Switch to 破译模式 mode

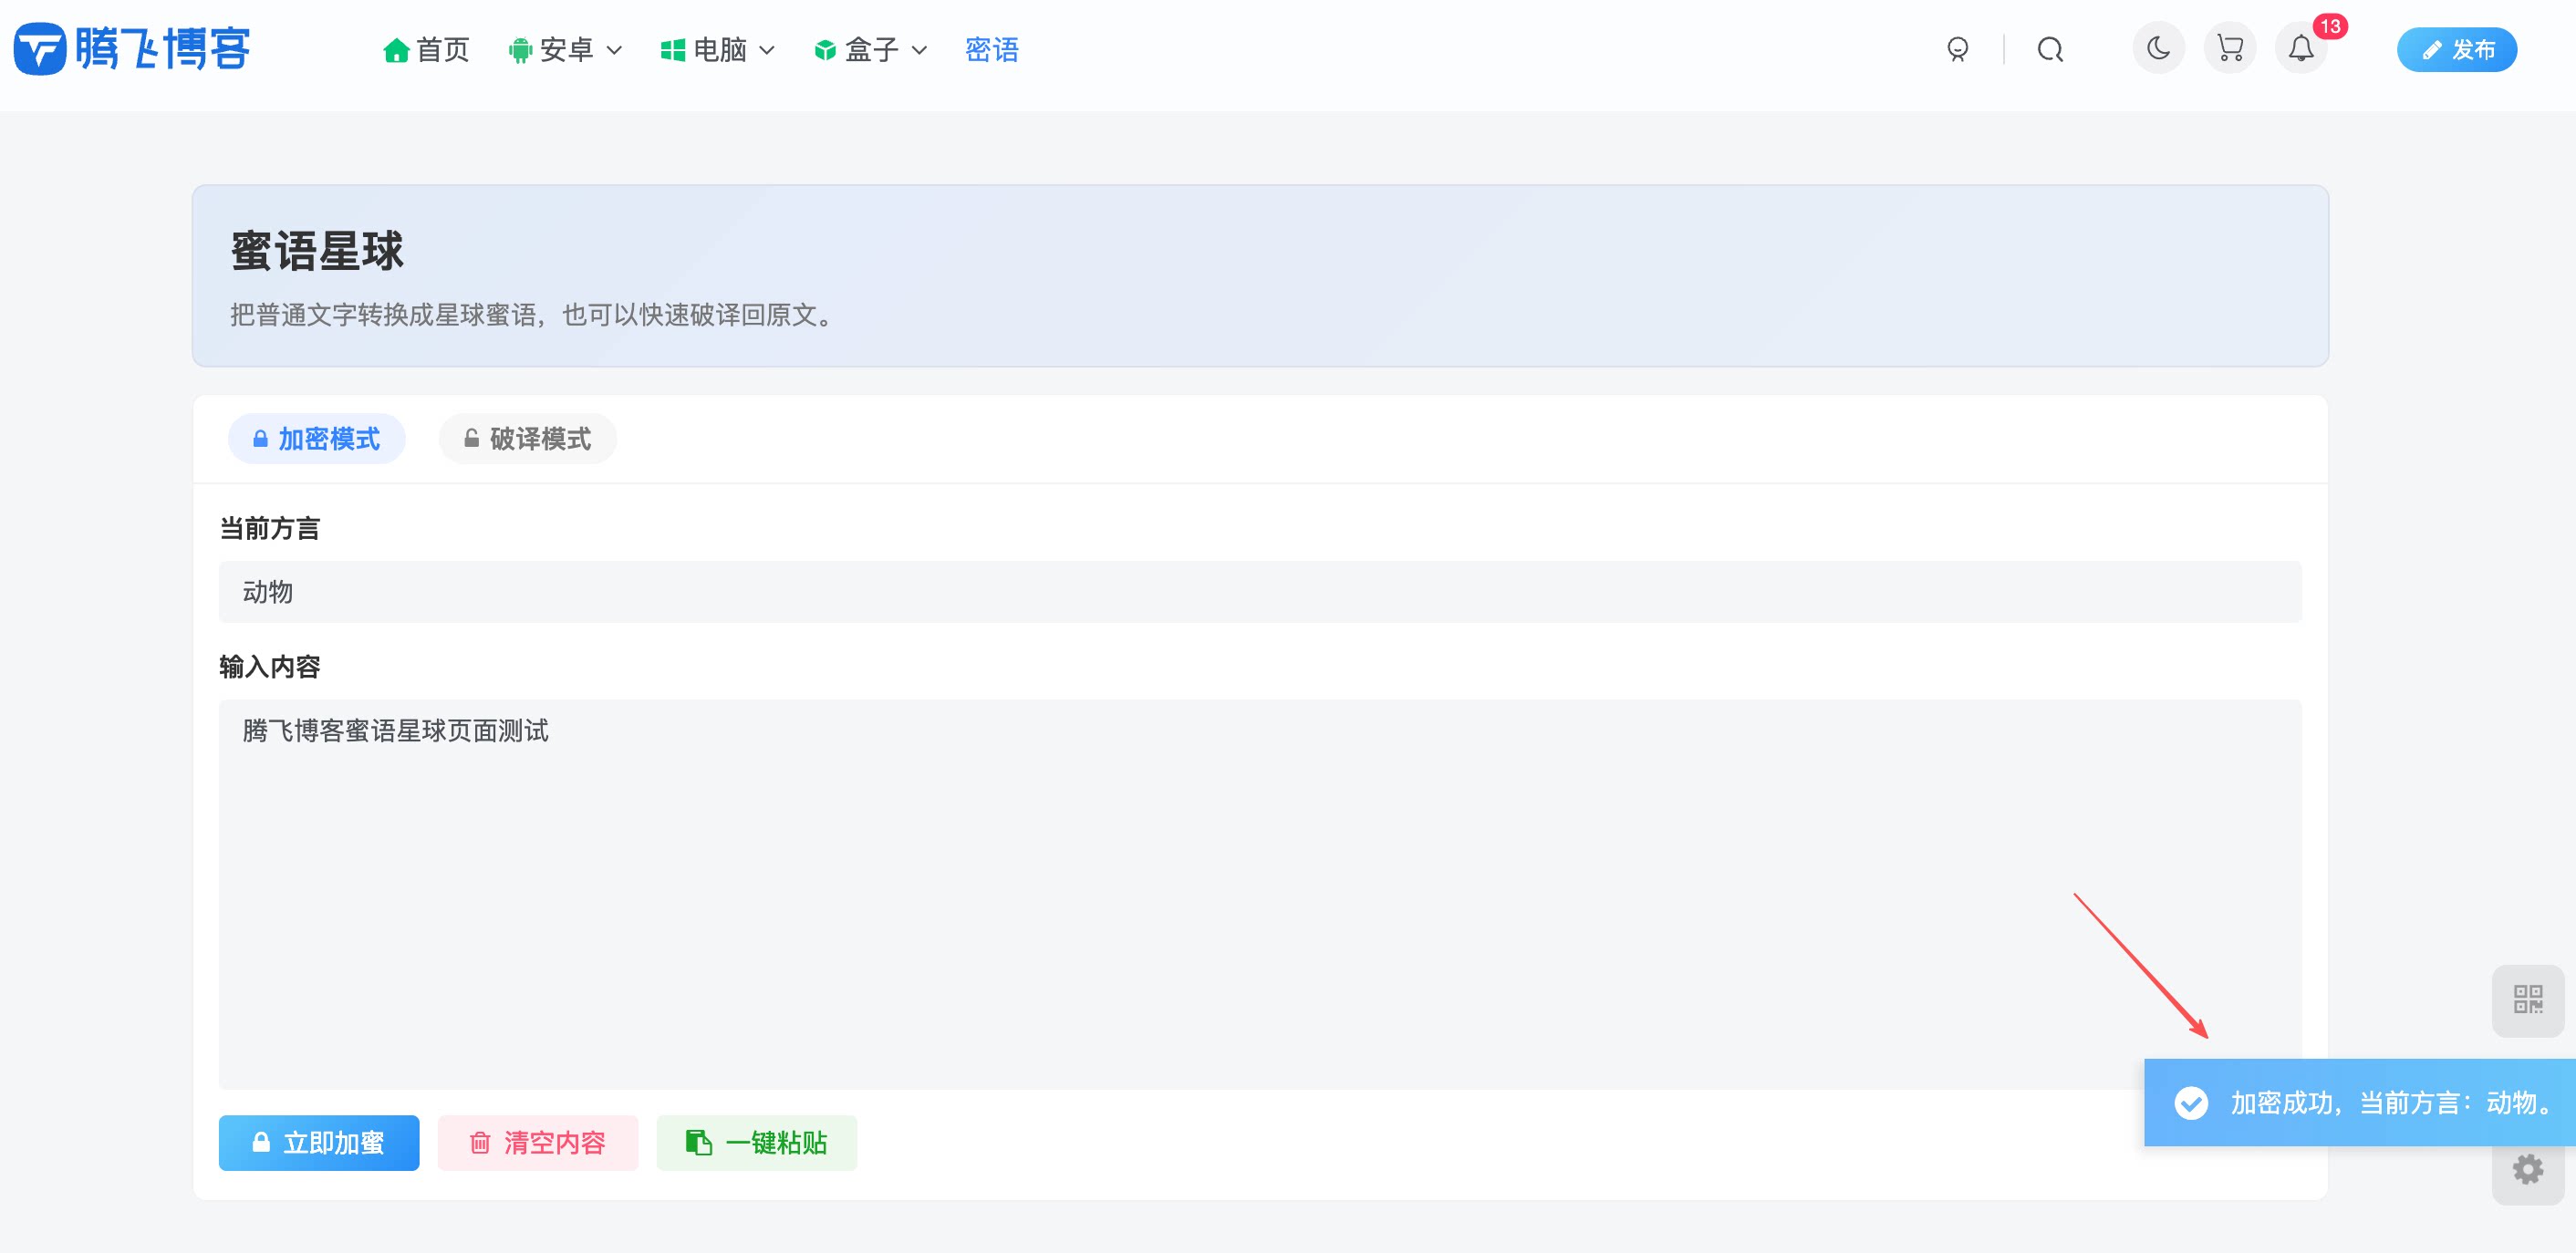click(x=526, y=438)
